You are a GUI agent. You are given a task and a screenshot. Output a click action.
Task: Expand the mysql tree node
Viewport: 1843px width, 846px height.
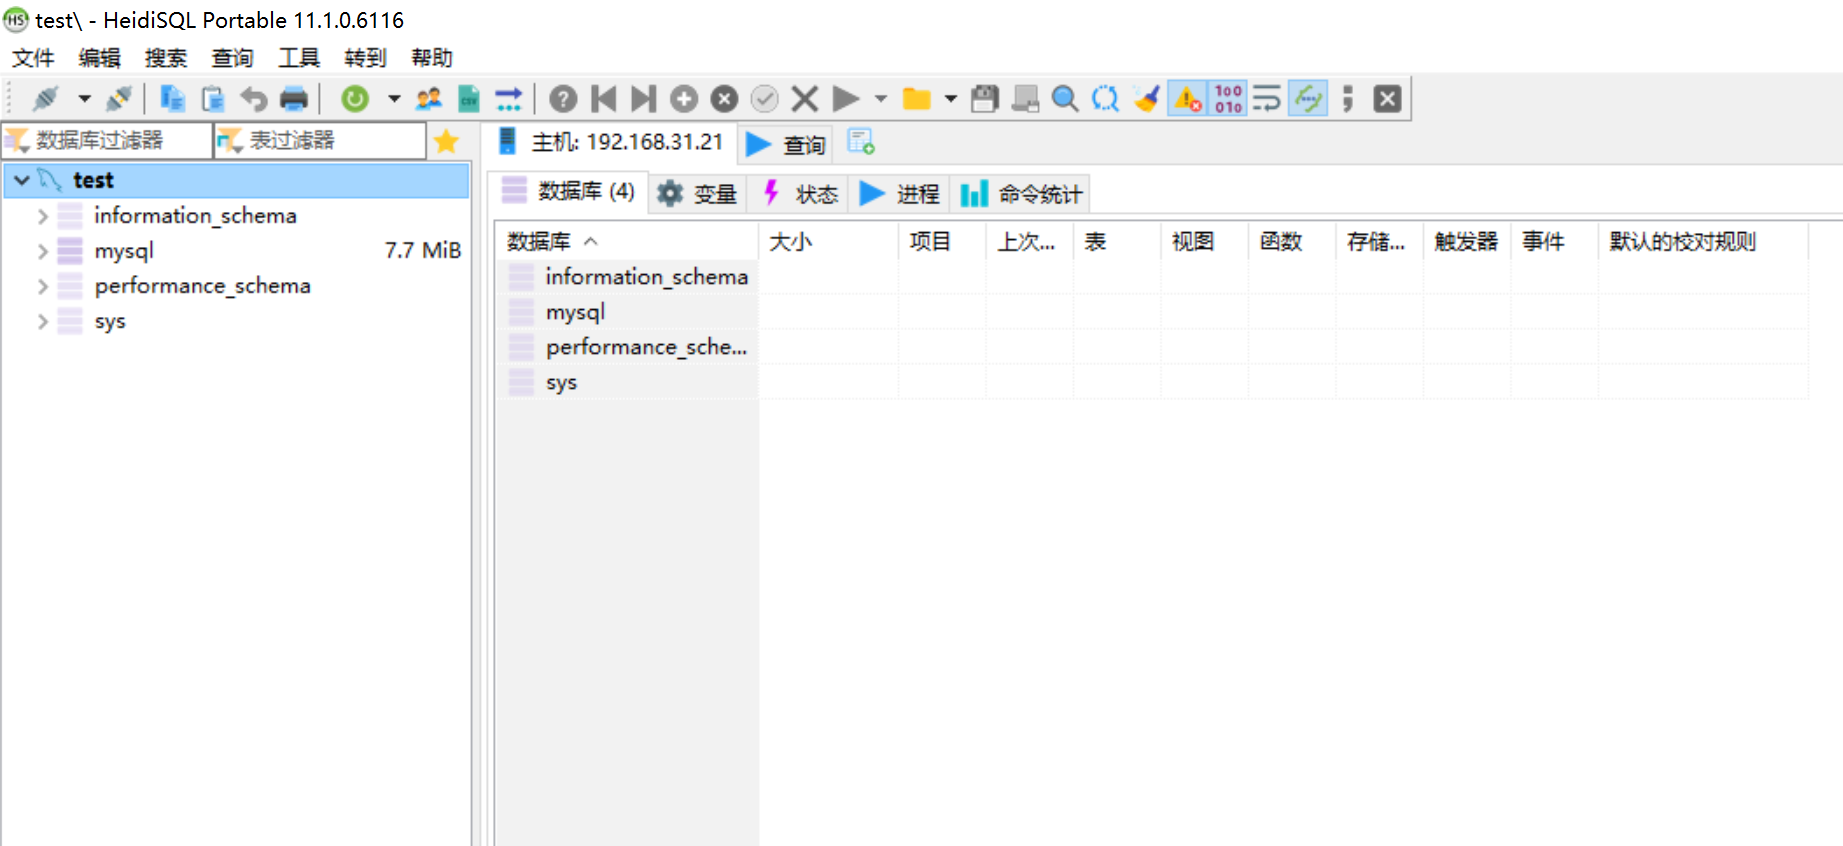43,251
